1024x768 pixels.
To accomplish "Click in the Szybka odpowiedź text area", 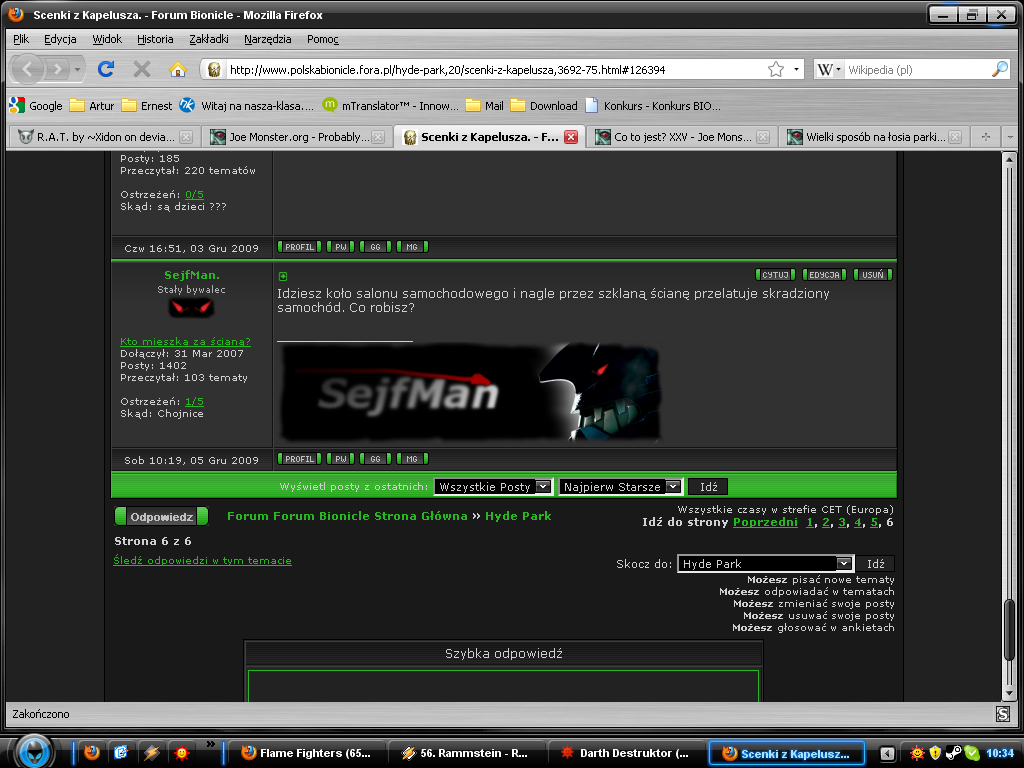I will click(x=504, y=686).
